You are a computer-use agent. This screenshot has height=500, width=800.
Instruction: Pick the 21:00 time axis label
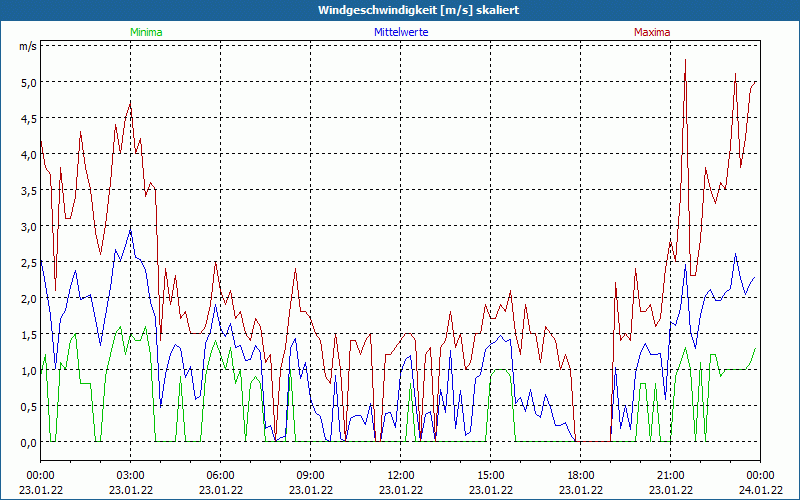point(670,475)
